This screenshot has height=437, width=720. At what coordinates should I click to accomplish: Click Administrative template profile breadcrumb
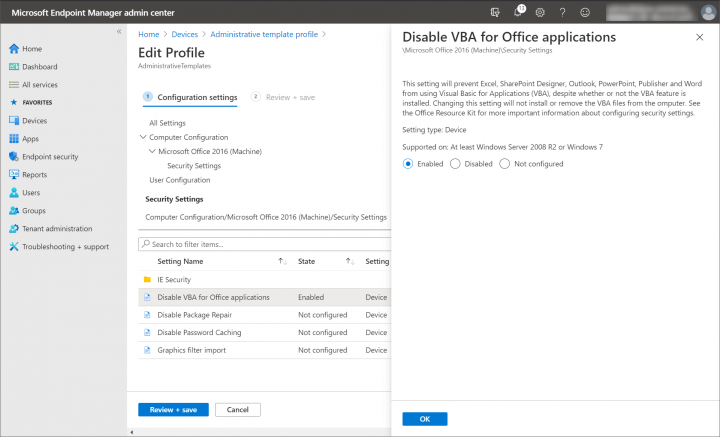(x=264, y=34)
